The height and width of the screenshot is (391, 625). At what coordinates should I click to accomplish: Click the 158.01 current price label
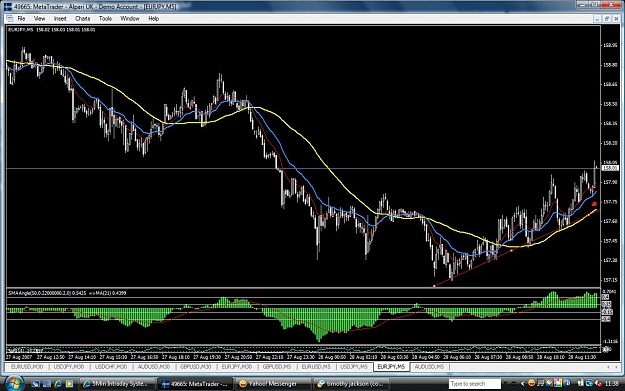pos(610,169)
